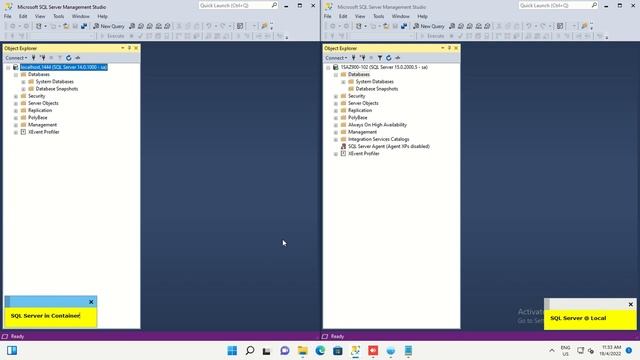
Task: Select Integration Services Catalogs folder
Action: (x=378, y=139)
